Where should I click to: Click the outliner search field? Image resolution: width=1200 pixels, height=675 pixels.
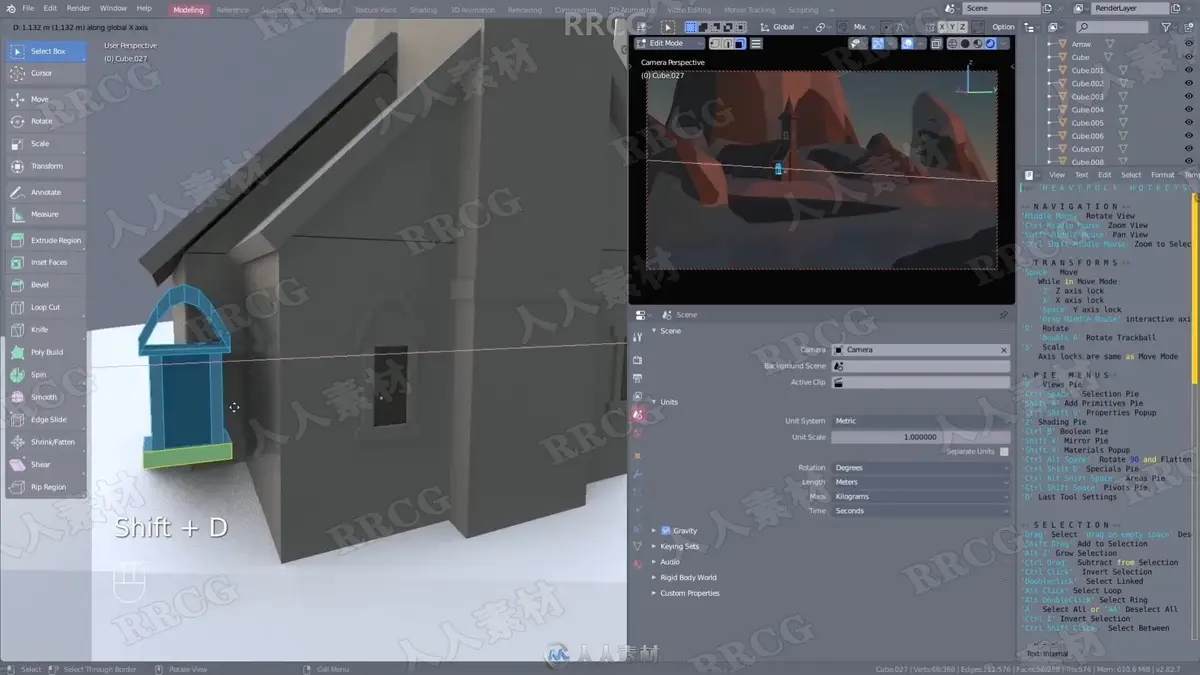tap(1111, 28)
